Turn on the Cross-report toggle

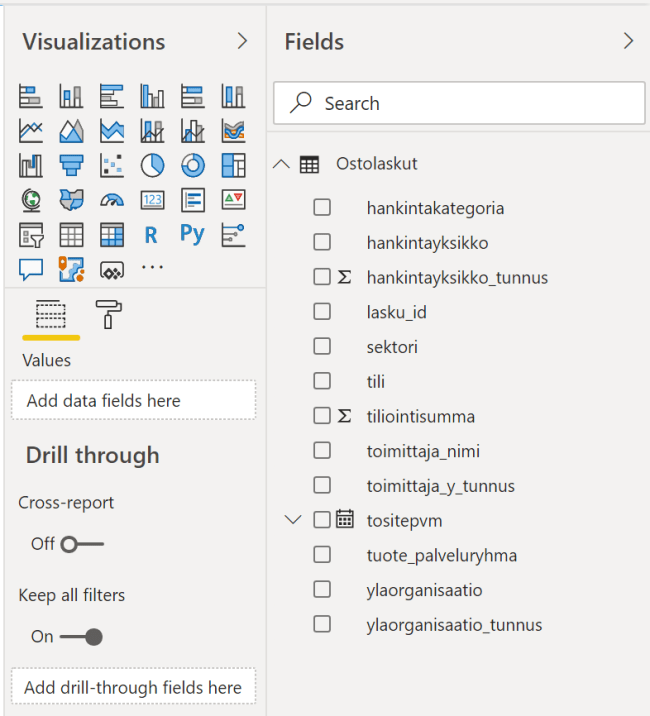click(81, 544)
